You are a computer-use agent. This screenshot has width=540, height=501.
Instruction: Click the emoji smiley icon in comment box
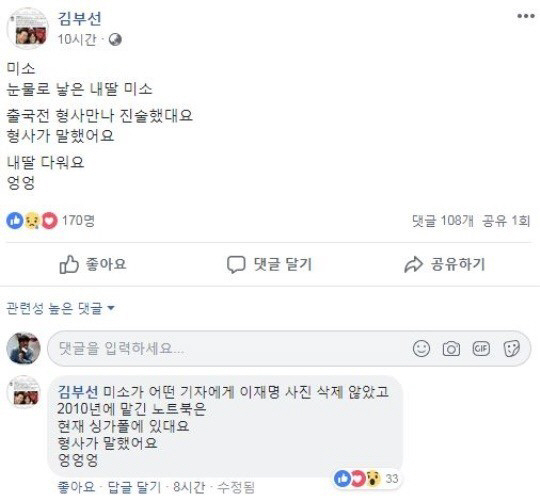(421, 348)
